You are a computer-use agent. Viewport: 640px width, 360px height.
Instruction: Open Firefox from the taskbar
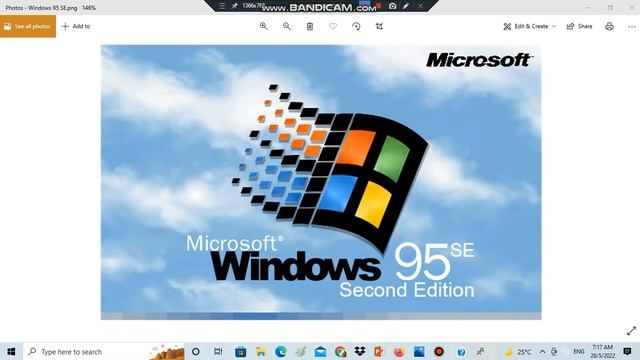point(399,351)
